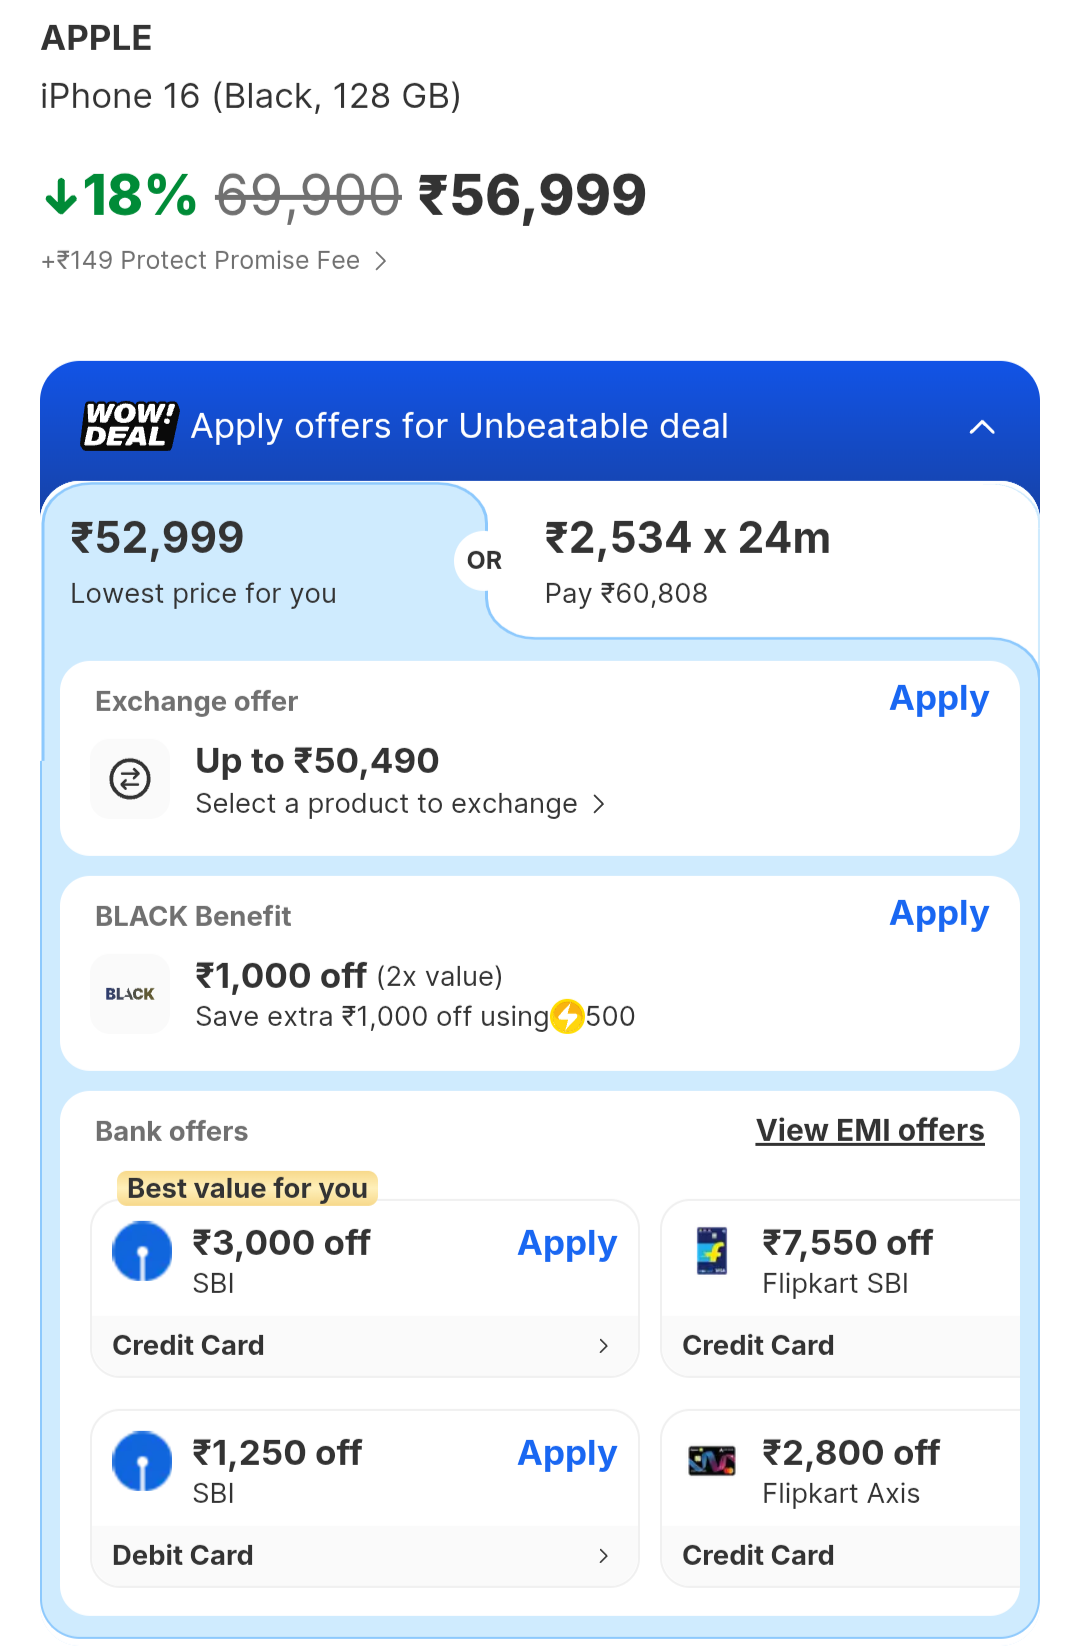Tap Select a product to exchange

tap(400, 804)
